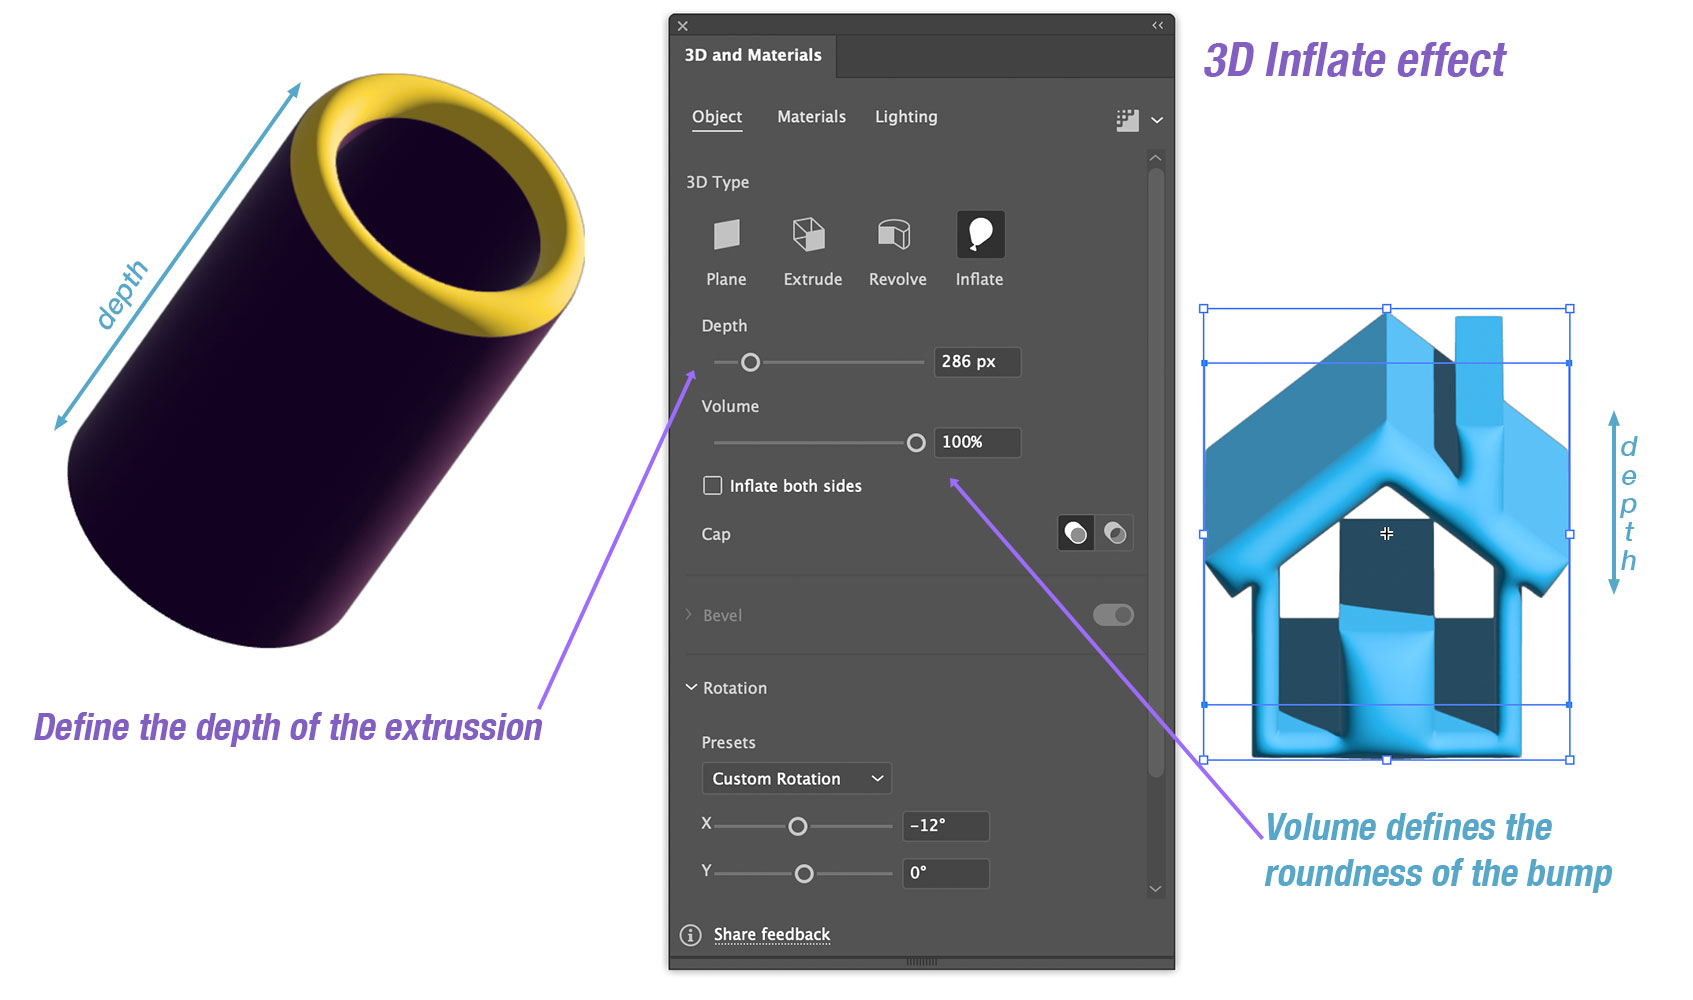Select the Plane 3D type icon
Viewport: 1693px width, 1000px height.
point(726,235)
